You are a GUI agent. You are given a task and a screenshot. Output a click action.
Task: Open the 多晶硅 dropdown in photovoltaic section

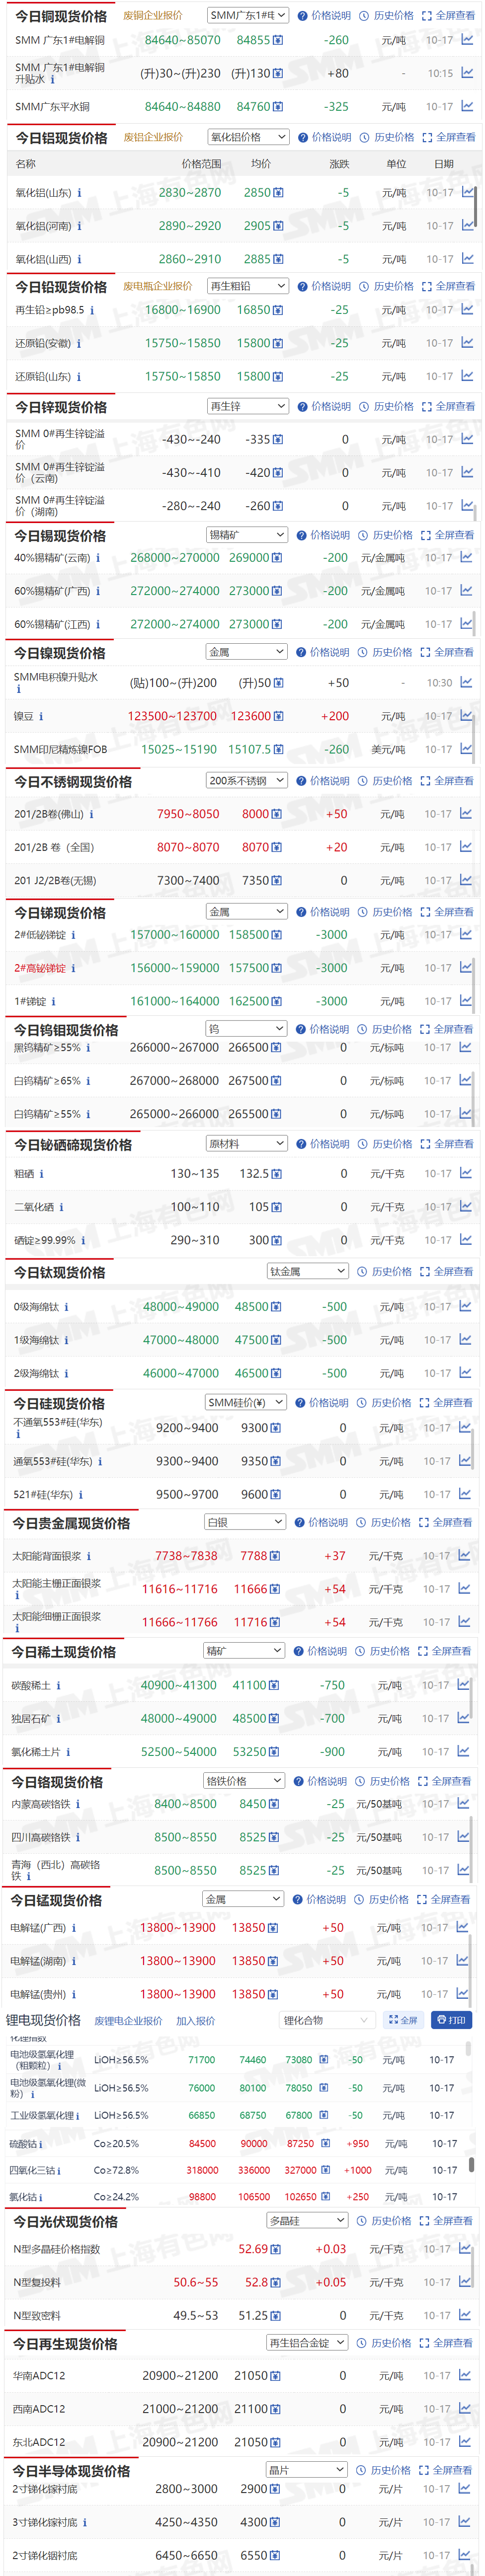tap(306, 2220)
